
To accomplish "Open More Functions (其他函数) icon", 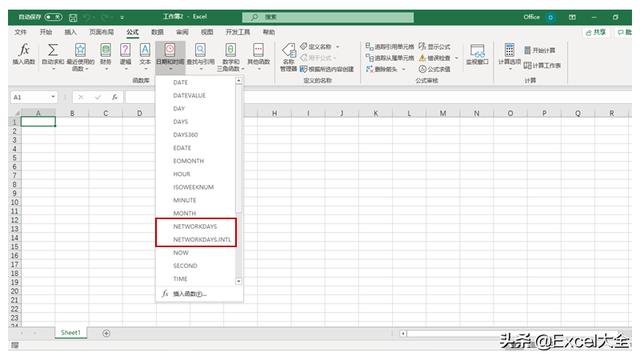I will (x=258, y=50).
